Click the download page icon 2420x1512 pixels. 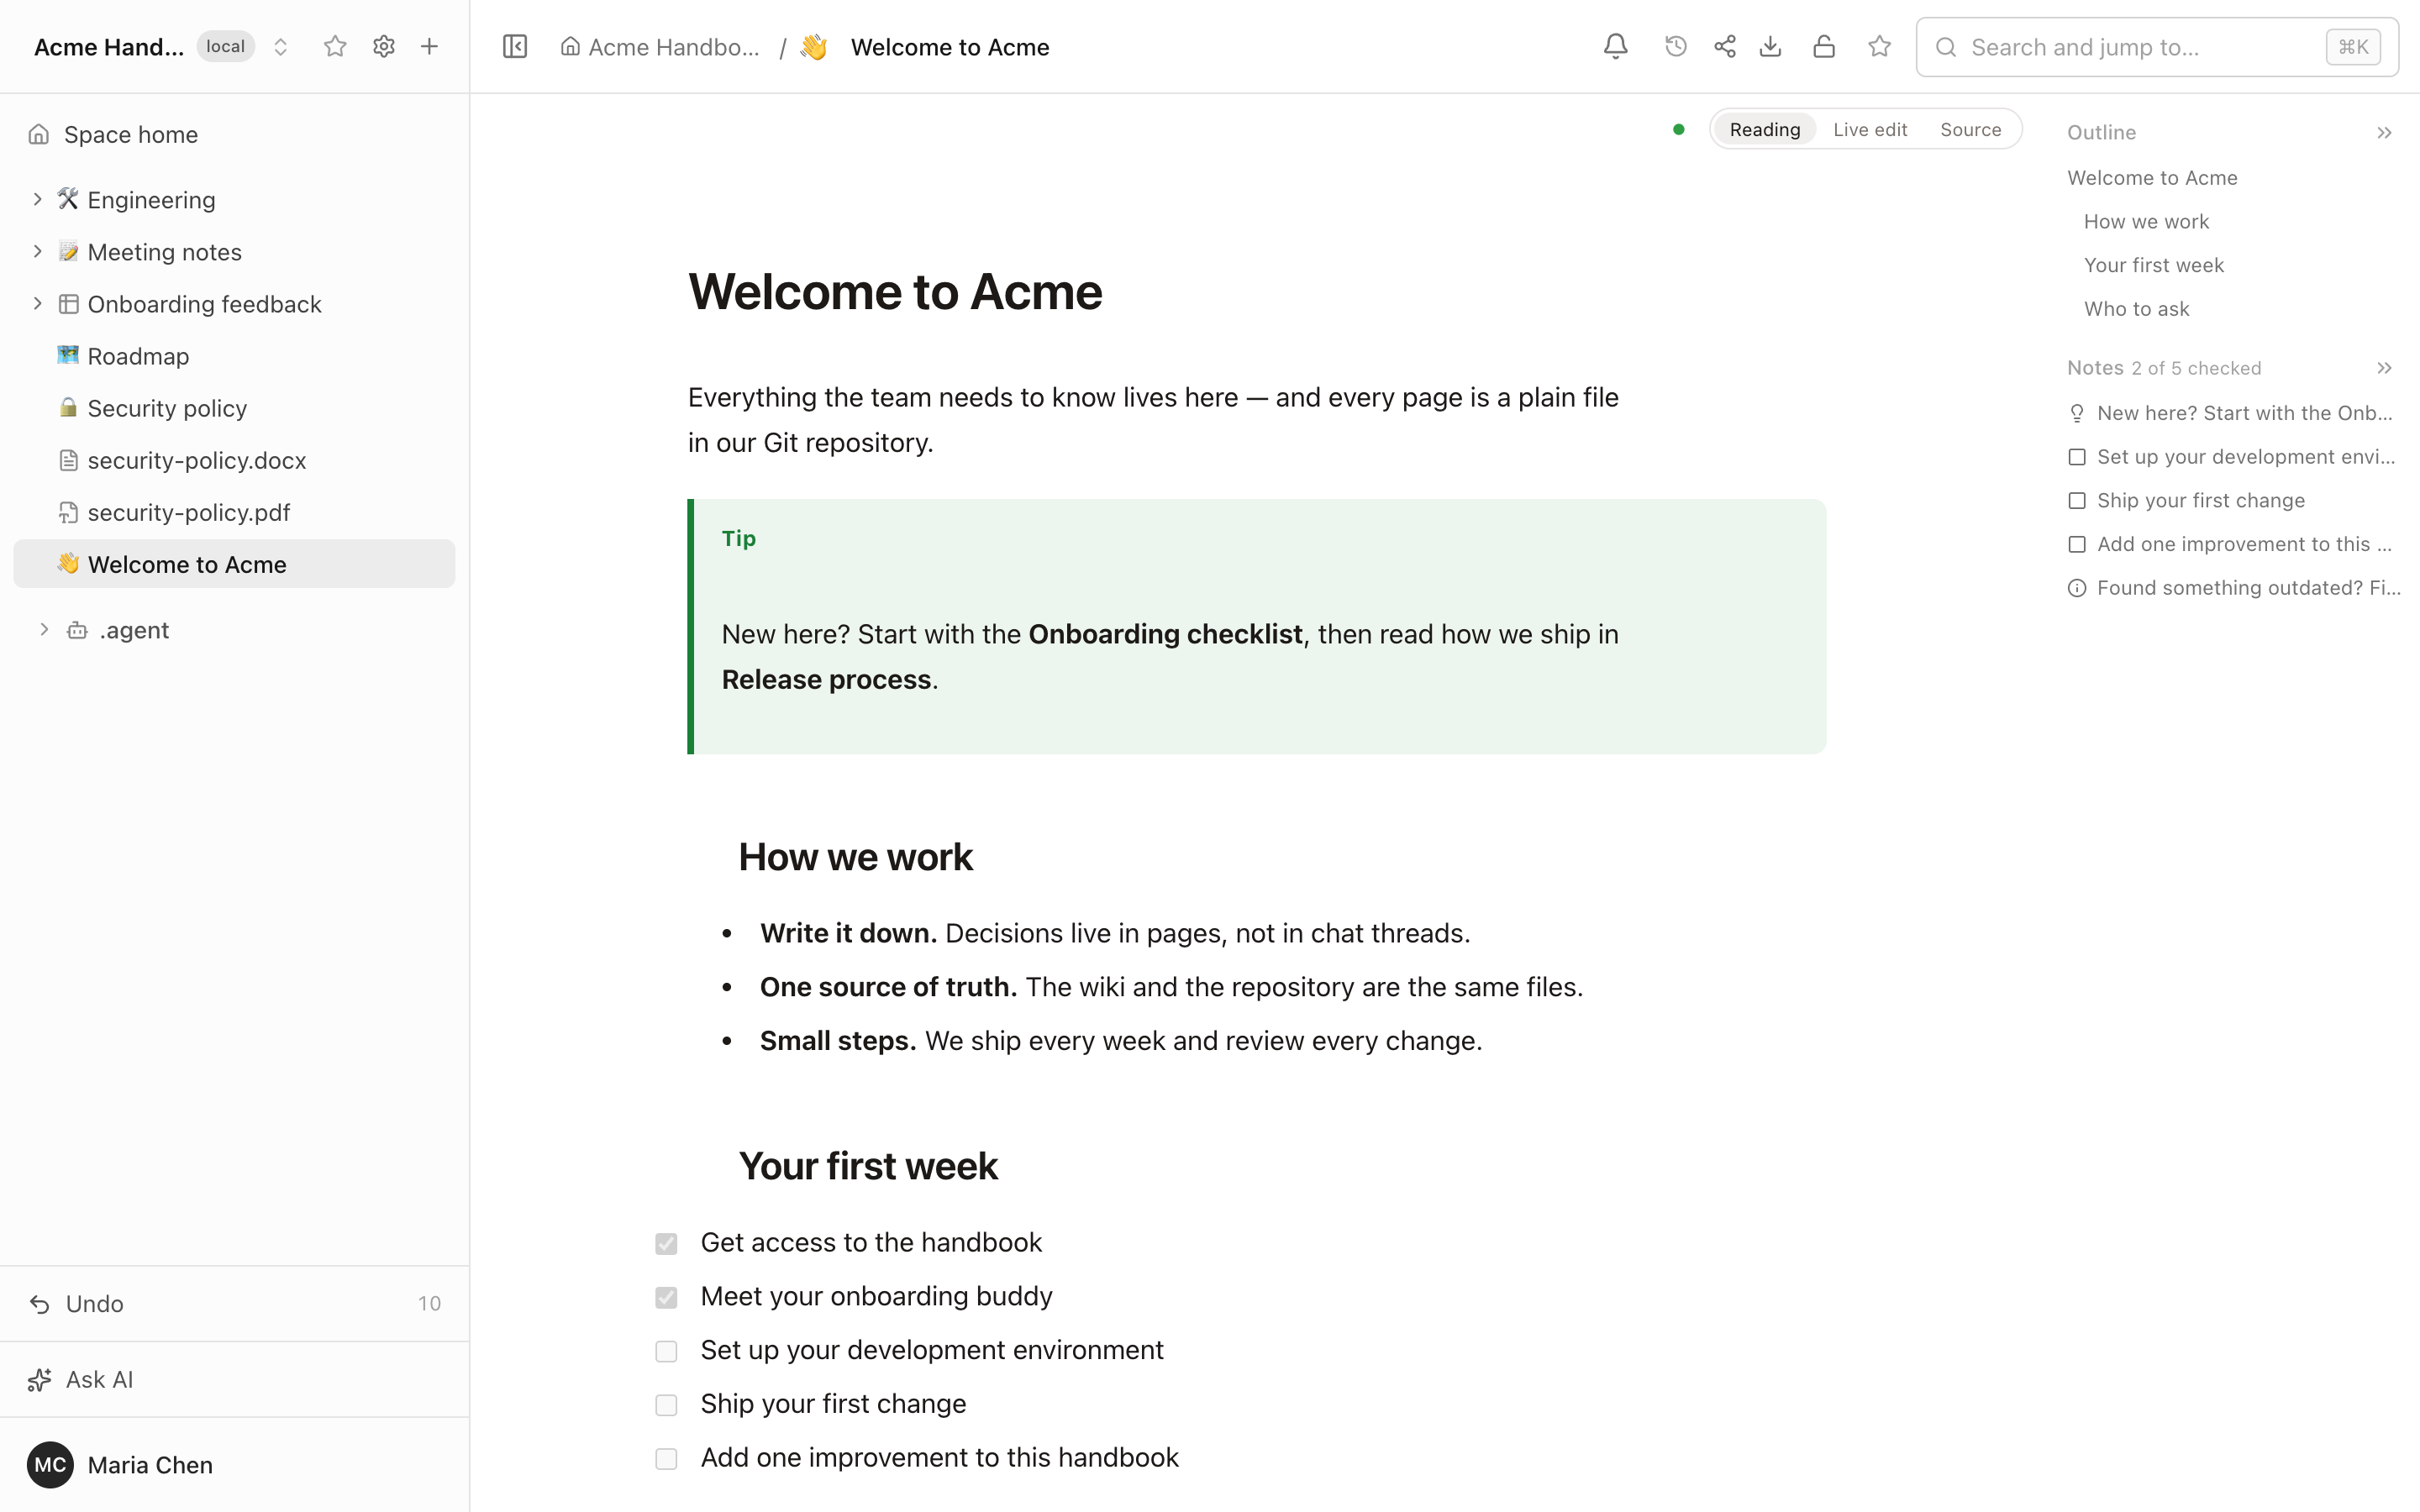tap(1770, 47)
